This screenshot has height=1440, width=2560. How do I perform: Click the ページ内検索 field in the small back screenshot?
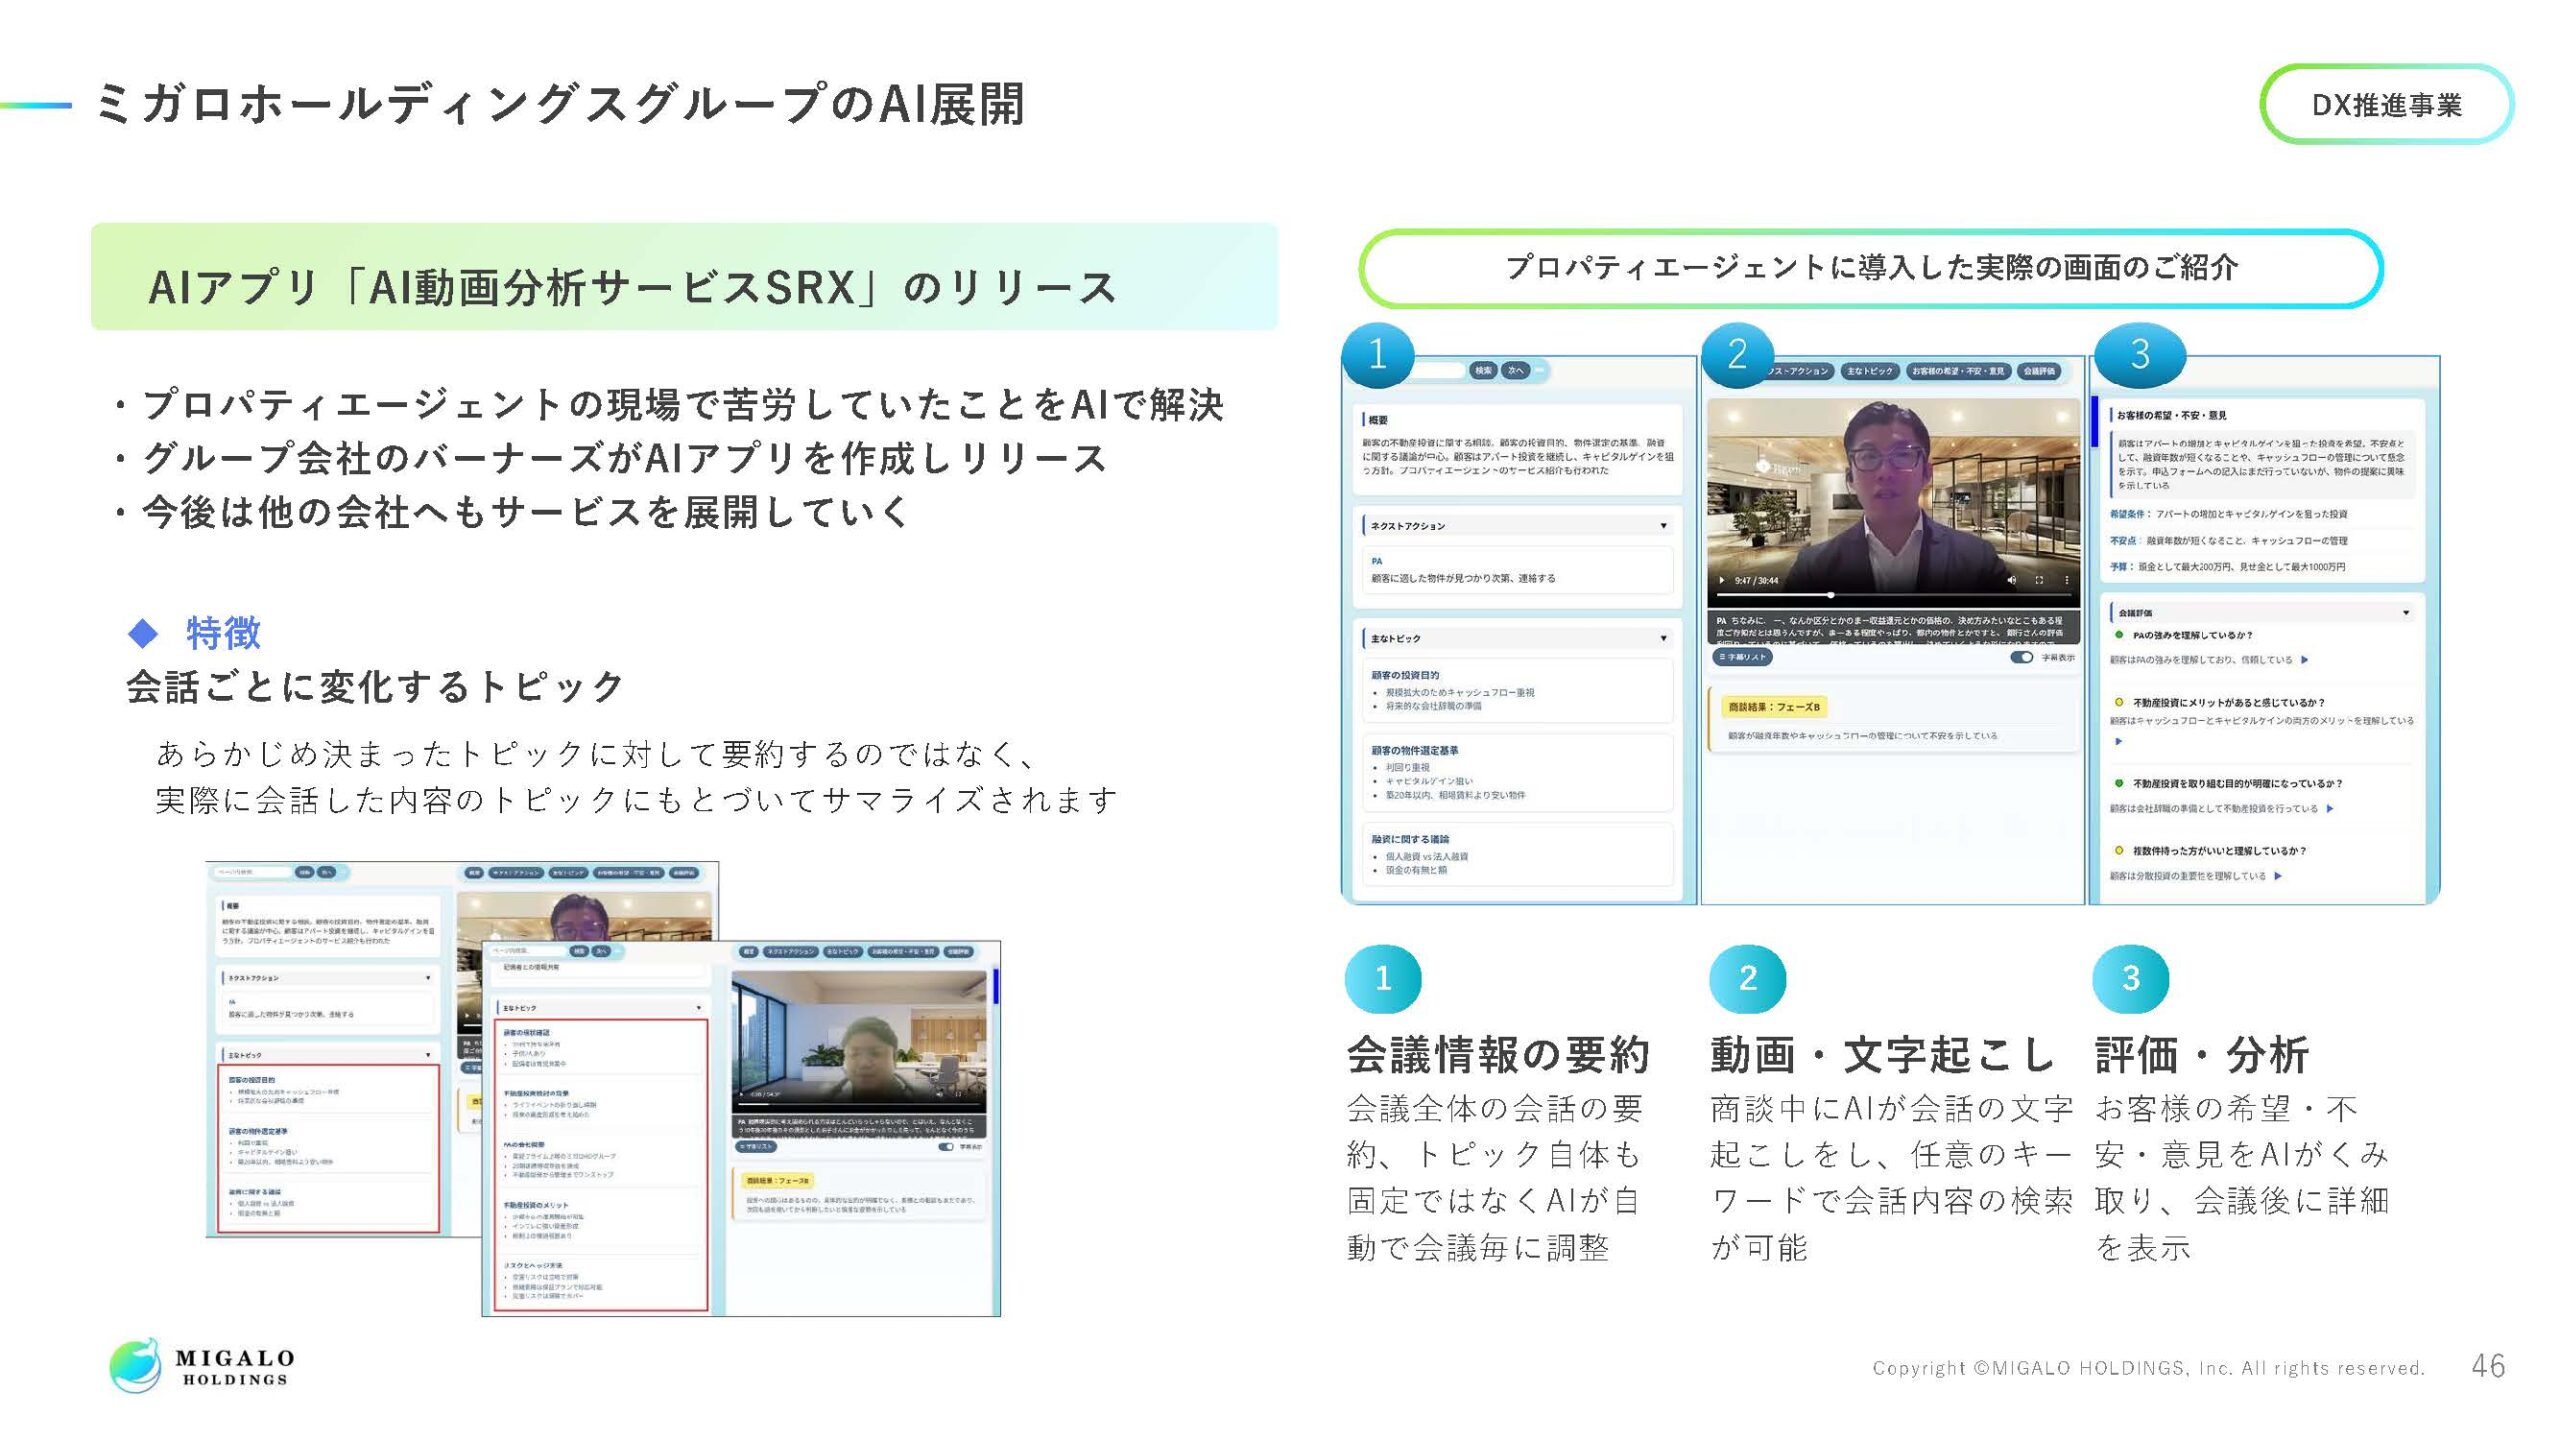[x=252, y=872]
